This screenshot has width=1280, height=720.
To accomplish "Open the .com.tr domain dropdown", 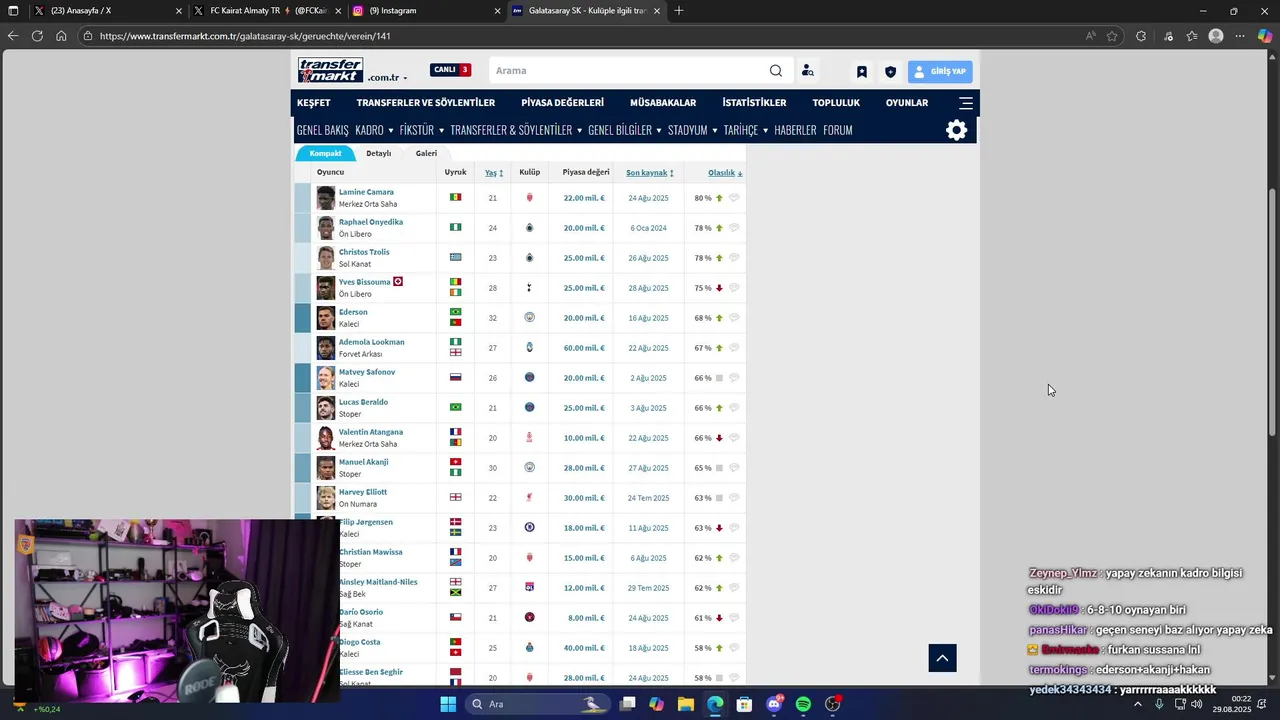I will (x=387, y=78).
